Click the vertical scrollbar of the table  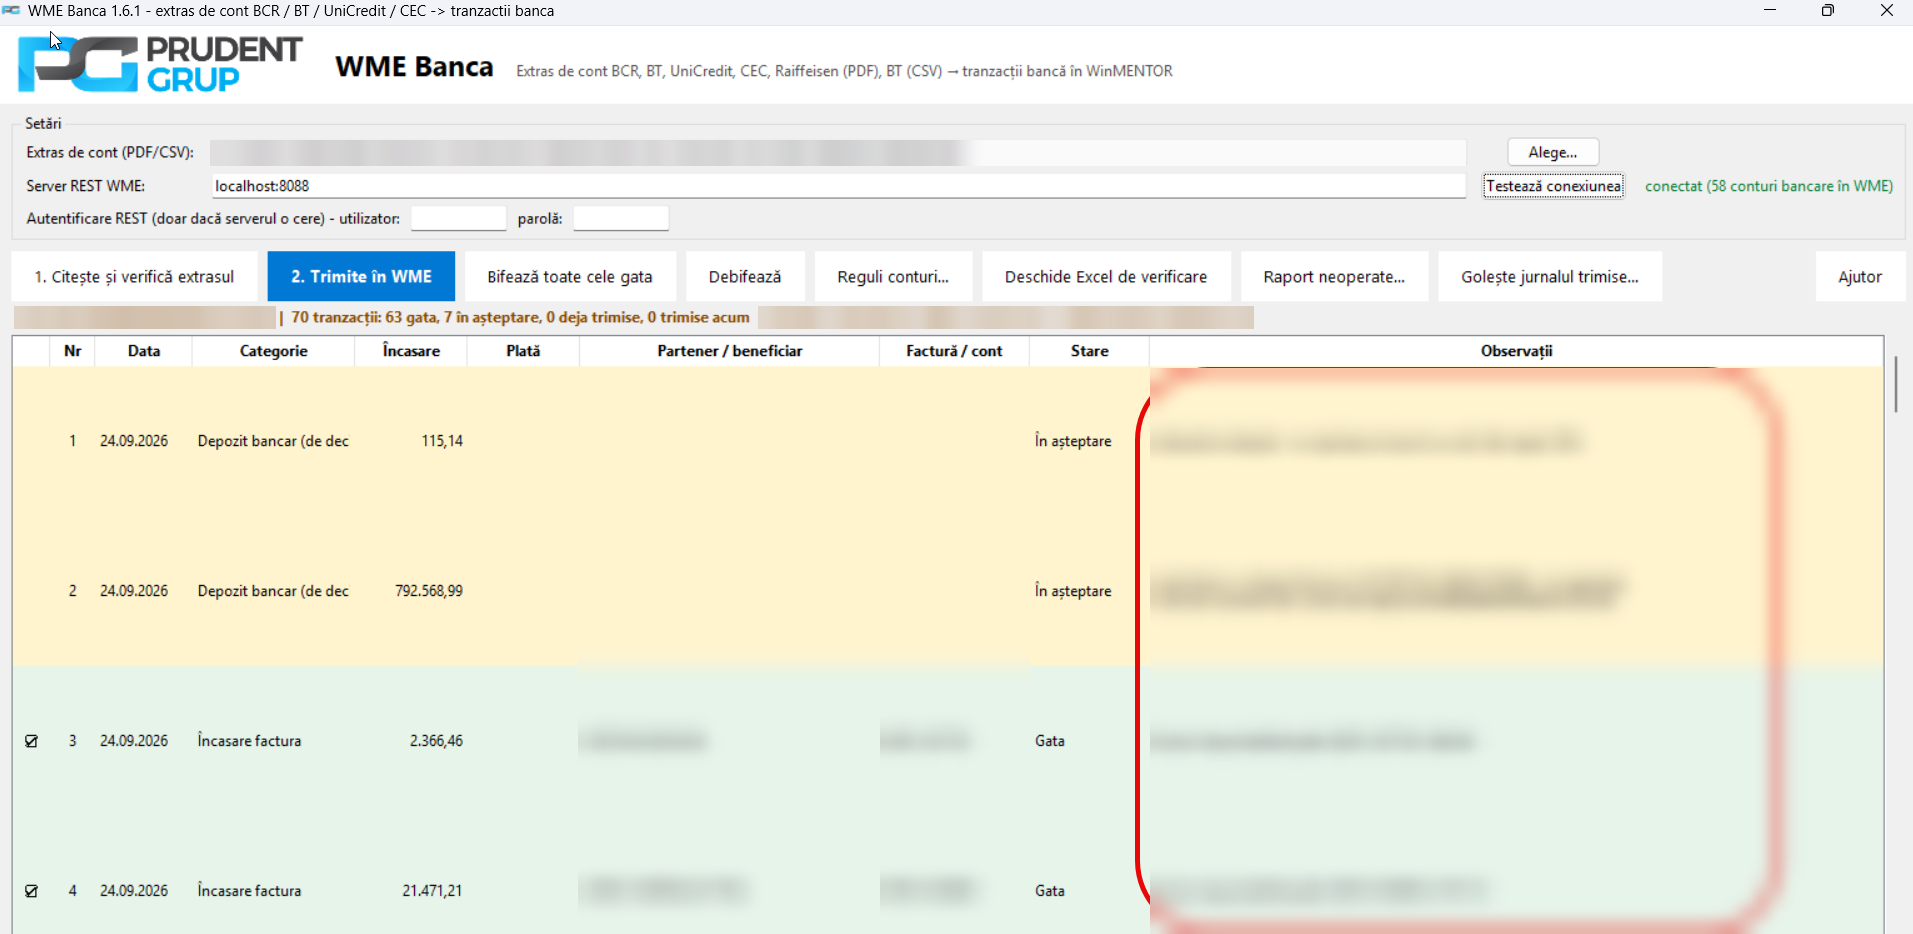tap(1895, 384)
